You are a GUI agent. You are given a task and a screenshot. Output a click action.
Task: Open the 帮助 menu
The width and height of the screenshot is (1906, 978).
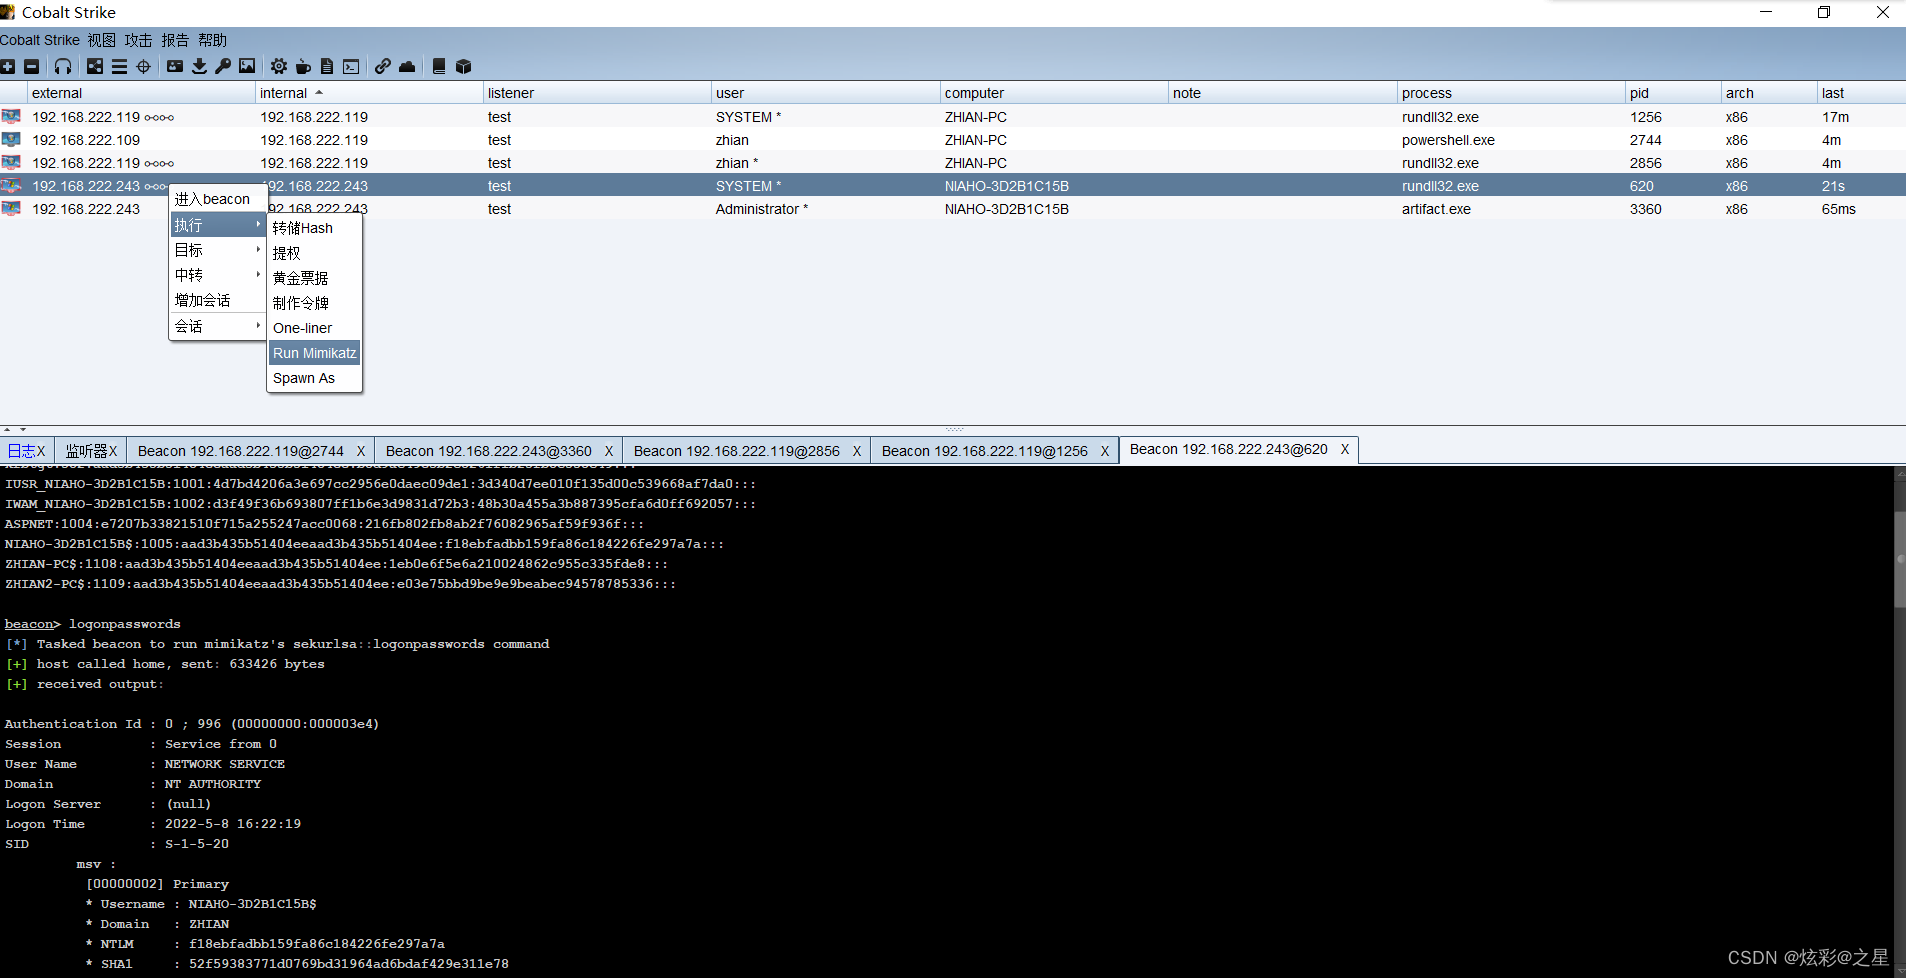coord(212,40)
